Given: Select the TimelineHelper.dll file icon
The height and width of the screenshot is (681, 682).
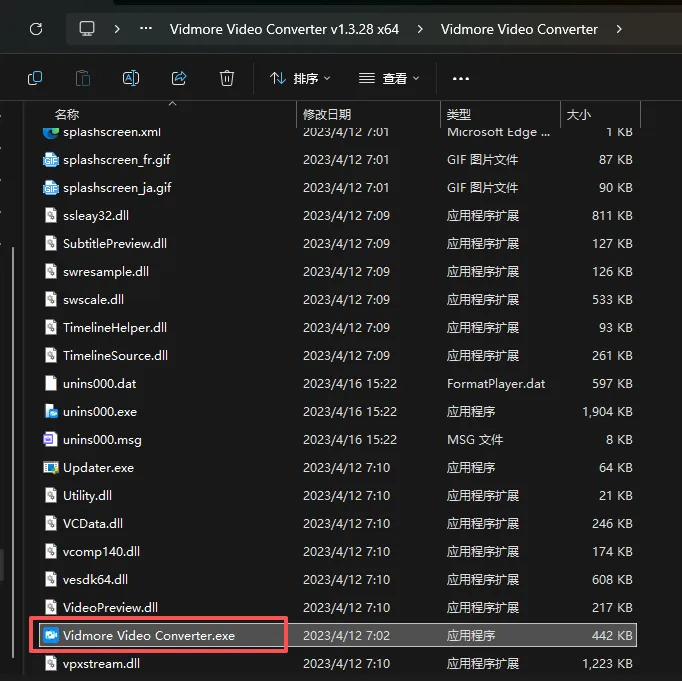Looking at the screenshot, I should coord(51,327).
